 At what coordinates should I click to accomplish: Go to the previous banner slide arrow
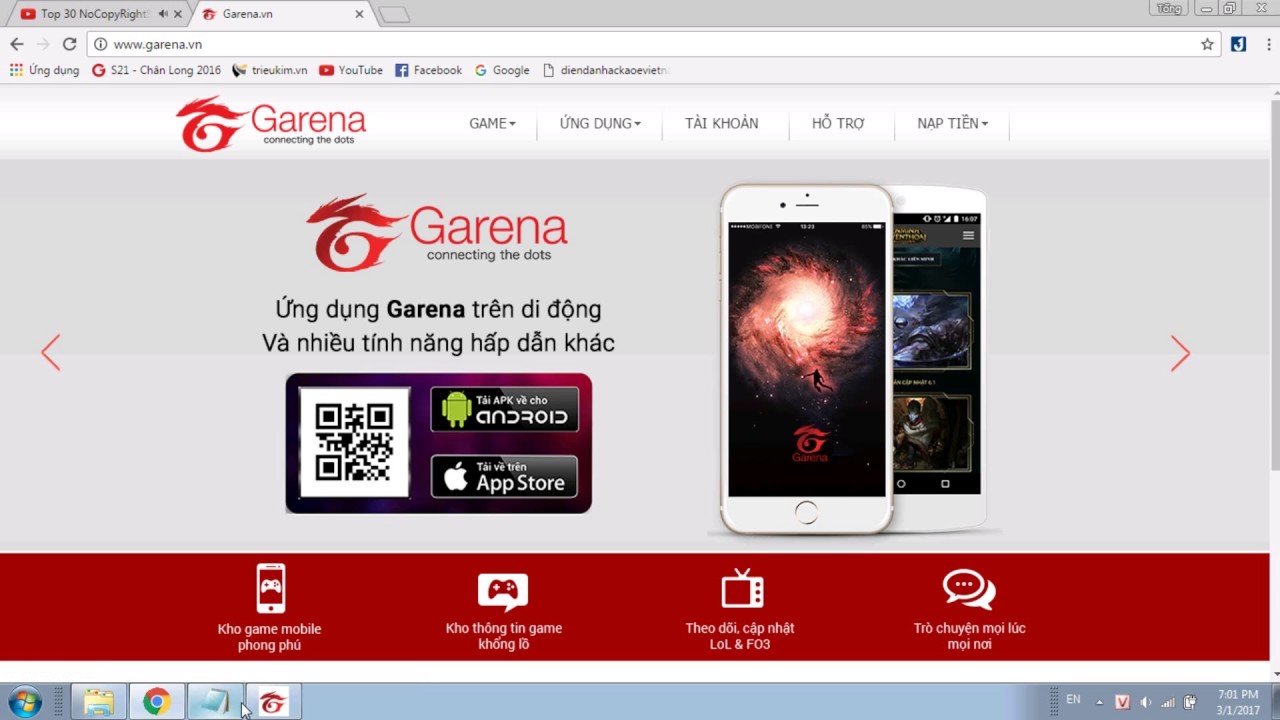point(51,353)
